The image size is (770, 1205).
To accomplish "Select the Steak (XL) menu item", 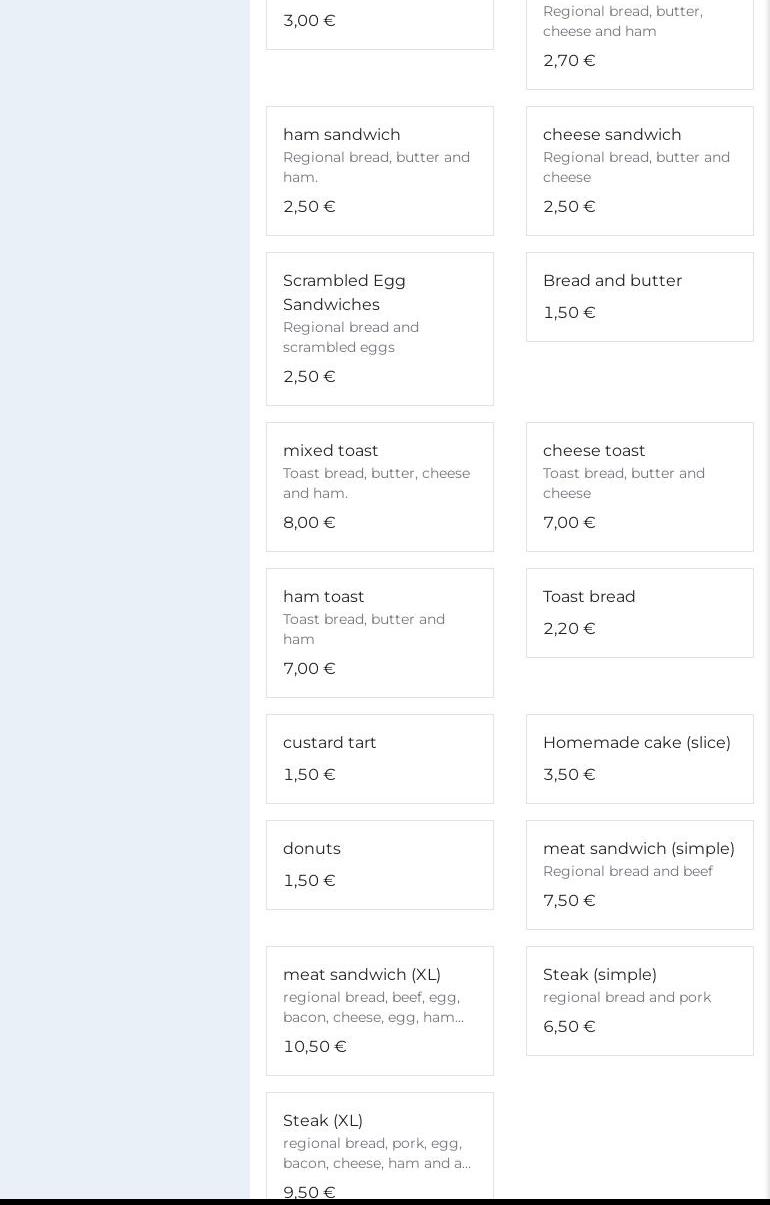I will 379,1150.
